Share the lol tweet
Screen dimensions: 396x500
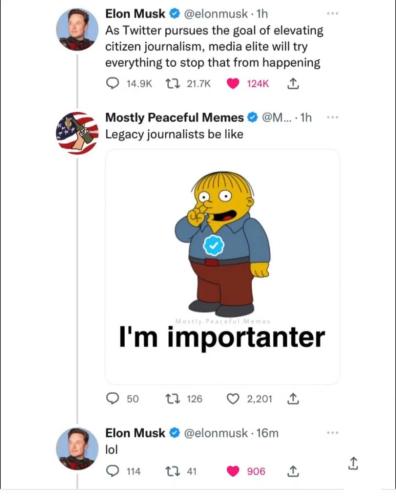293,471
